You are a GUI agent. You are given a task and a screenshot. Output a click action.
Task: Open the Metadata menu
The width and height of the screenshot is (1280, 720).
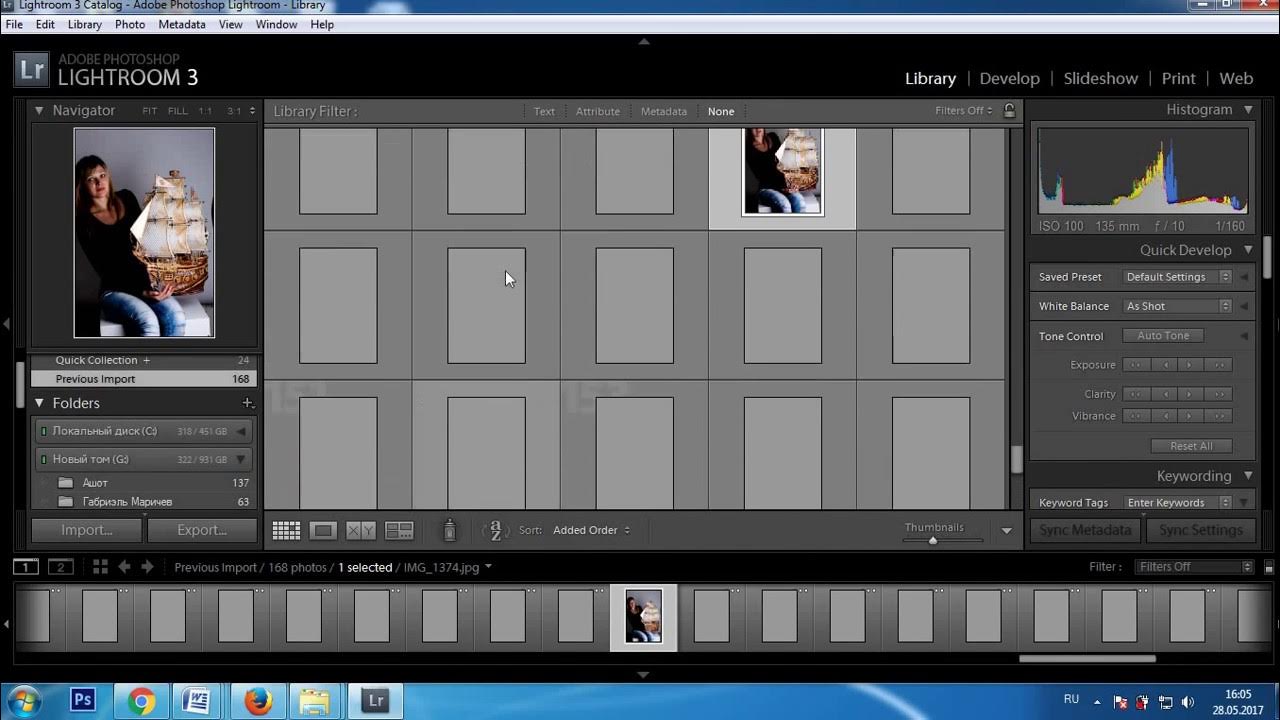point(182,24)
